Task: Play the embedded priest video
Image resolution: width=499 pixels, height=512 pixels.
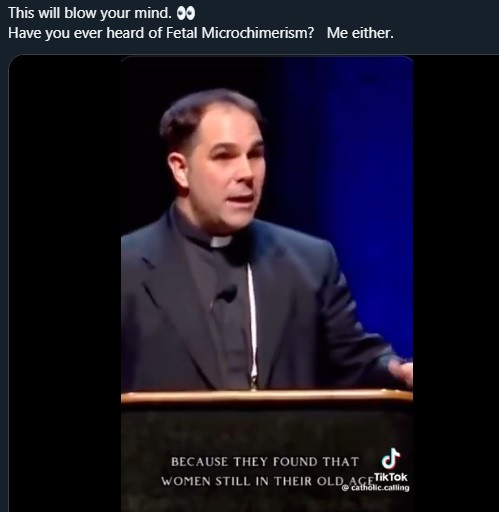Action: [x=267, y=283]
